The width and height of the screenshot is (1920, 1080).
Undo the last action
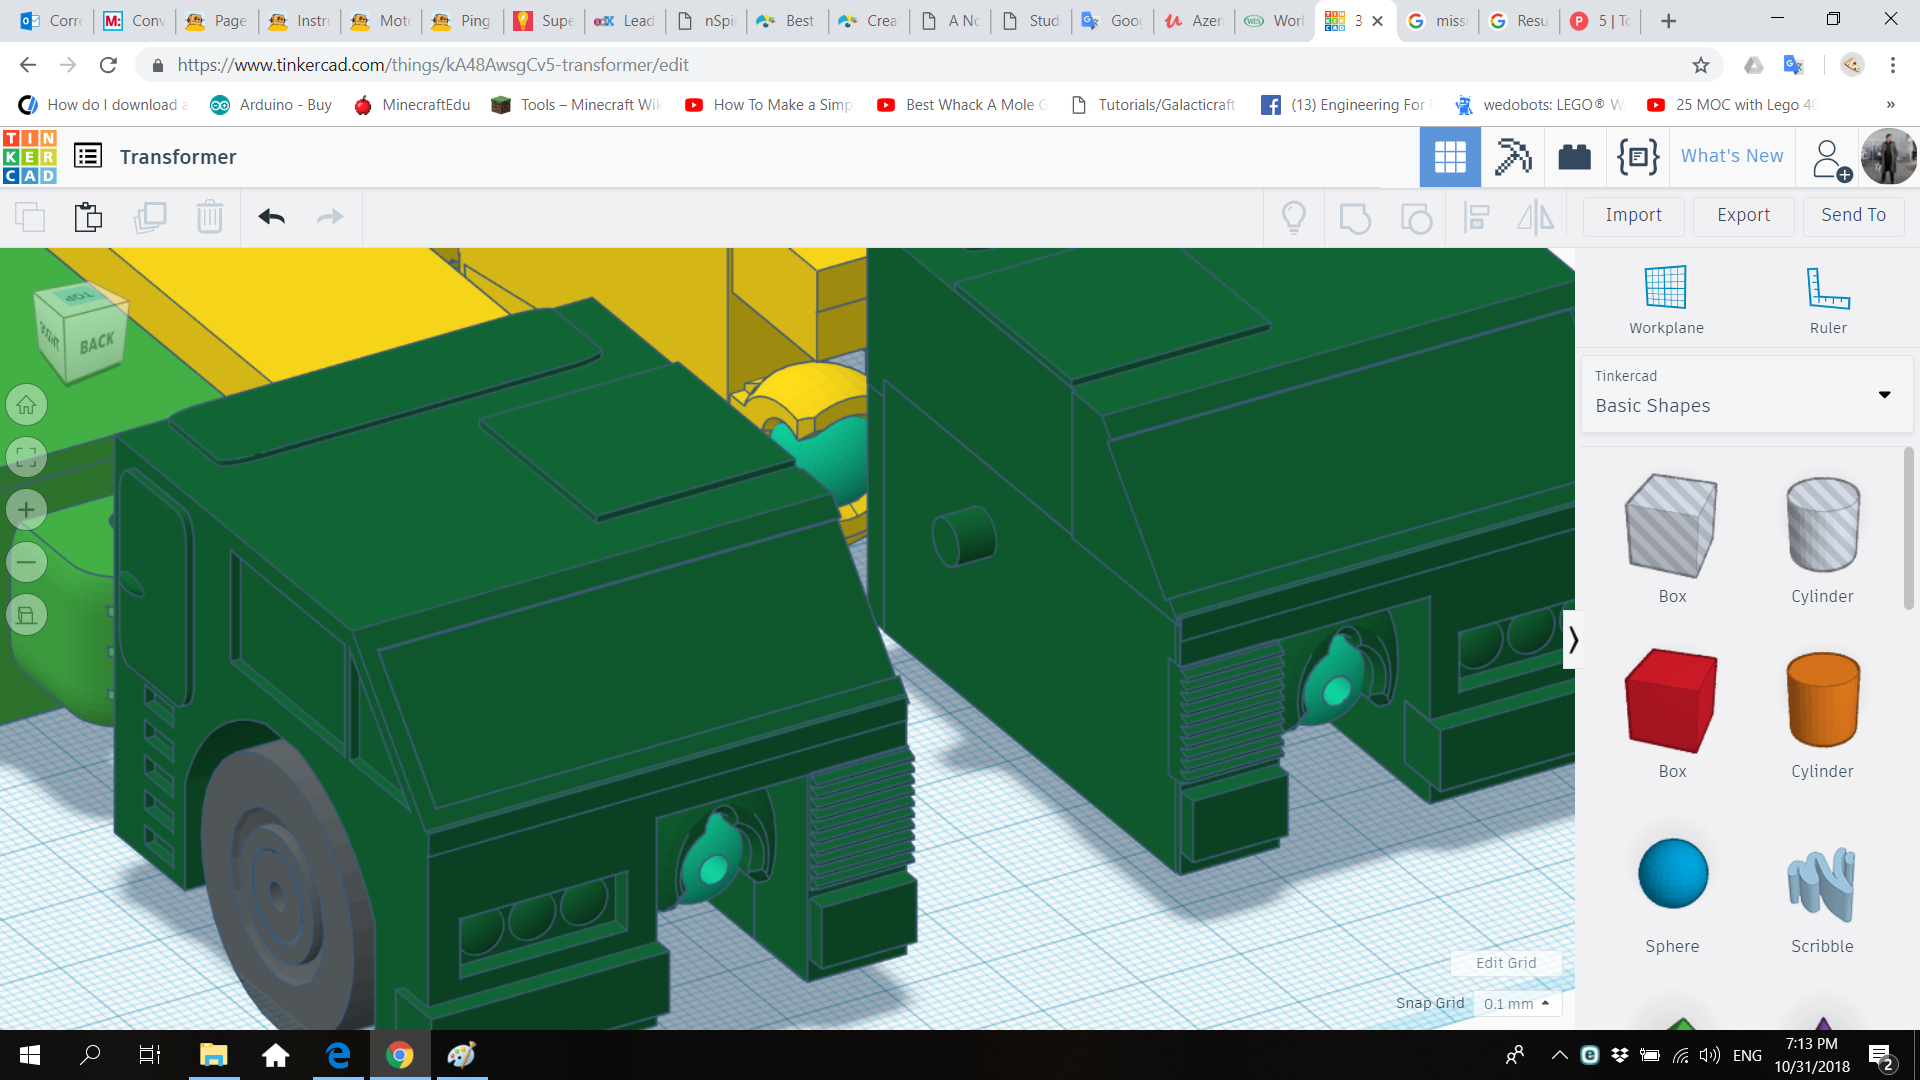(270, 217)
